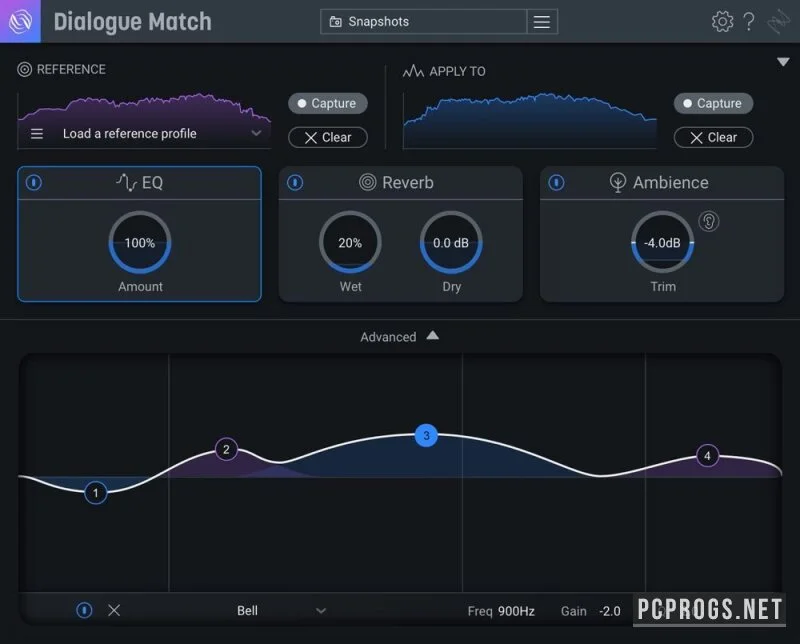Toggle the selected EQ band power button
This screenshot has width=800, height=644.
84,610
